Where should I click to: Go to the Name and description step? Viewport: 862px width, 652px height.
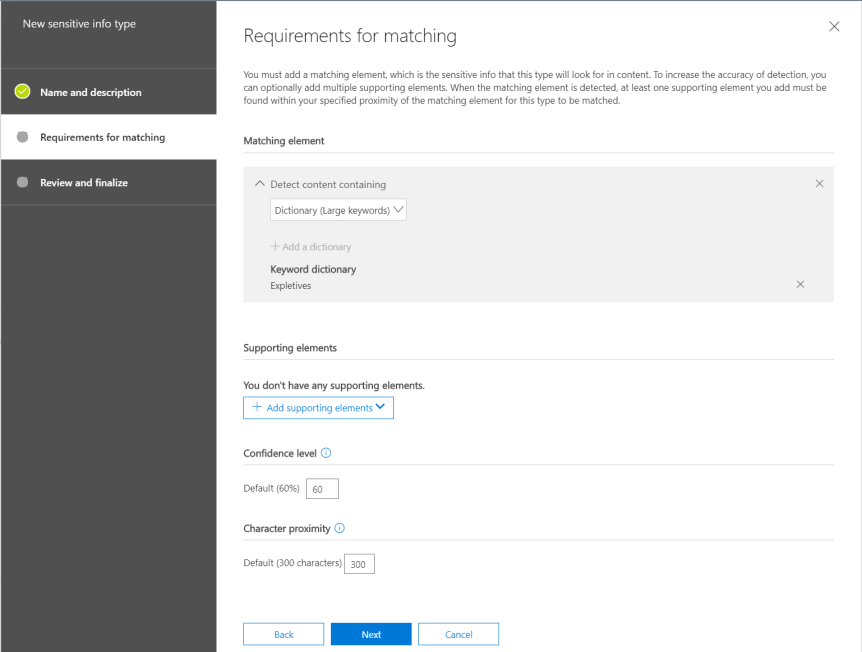click(x=91, y=92)
